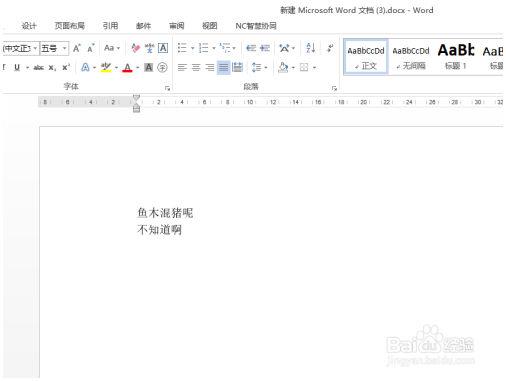Image resolution: width=506 pixels, height=381 pixels.
Task: Open the Change Case Aa dropdown
Action: coord(112,48)
